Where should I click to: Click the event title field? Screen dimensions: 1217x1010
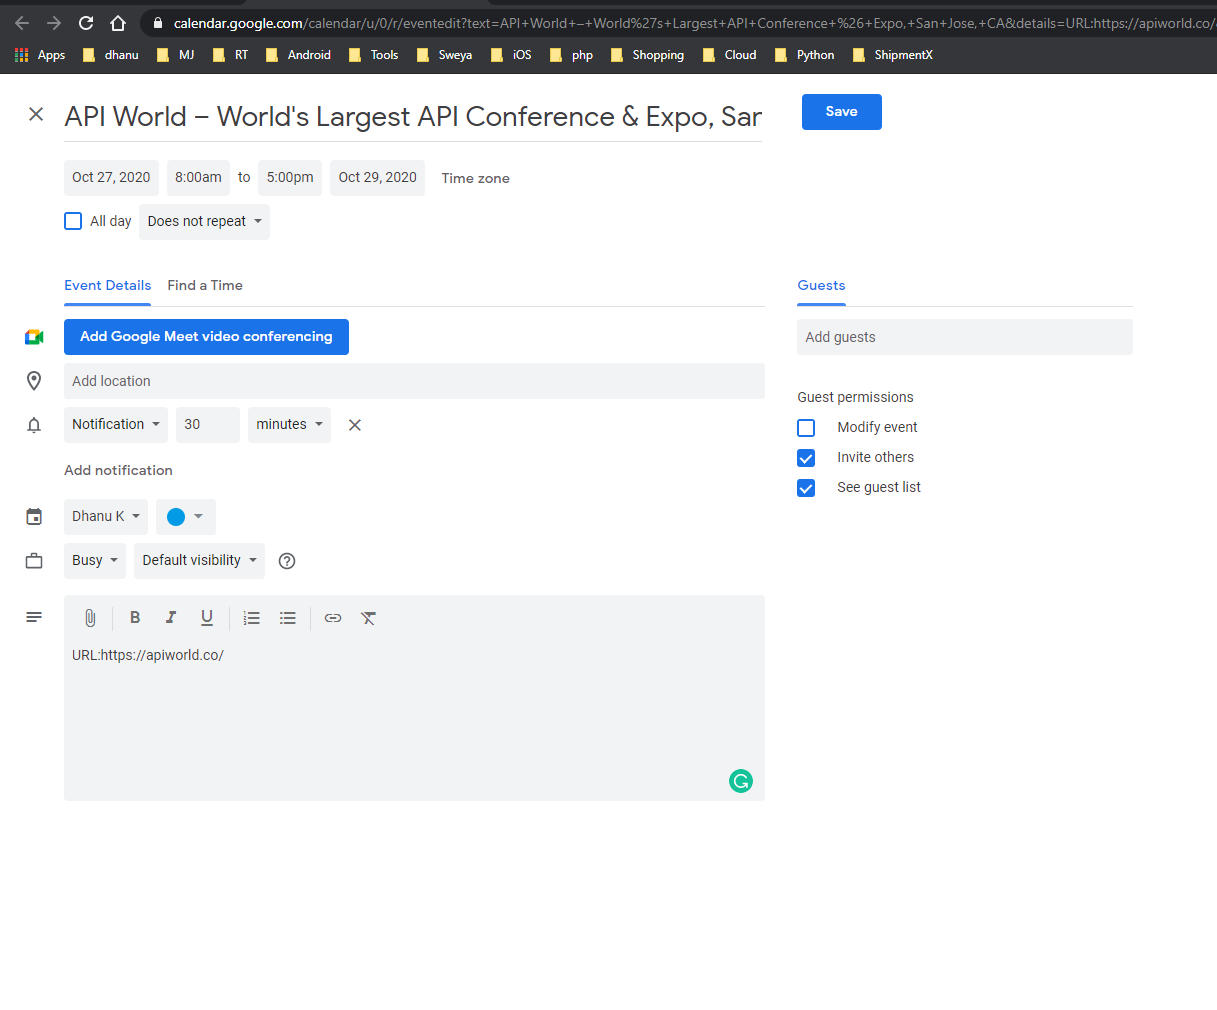pos(413,117)
